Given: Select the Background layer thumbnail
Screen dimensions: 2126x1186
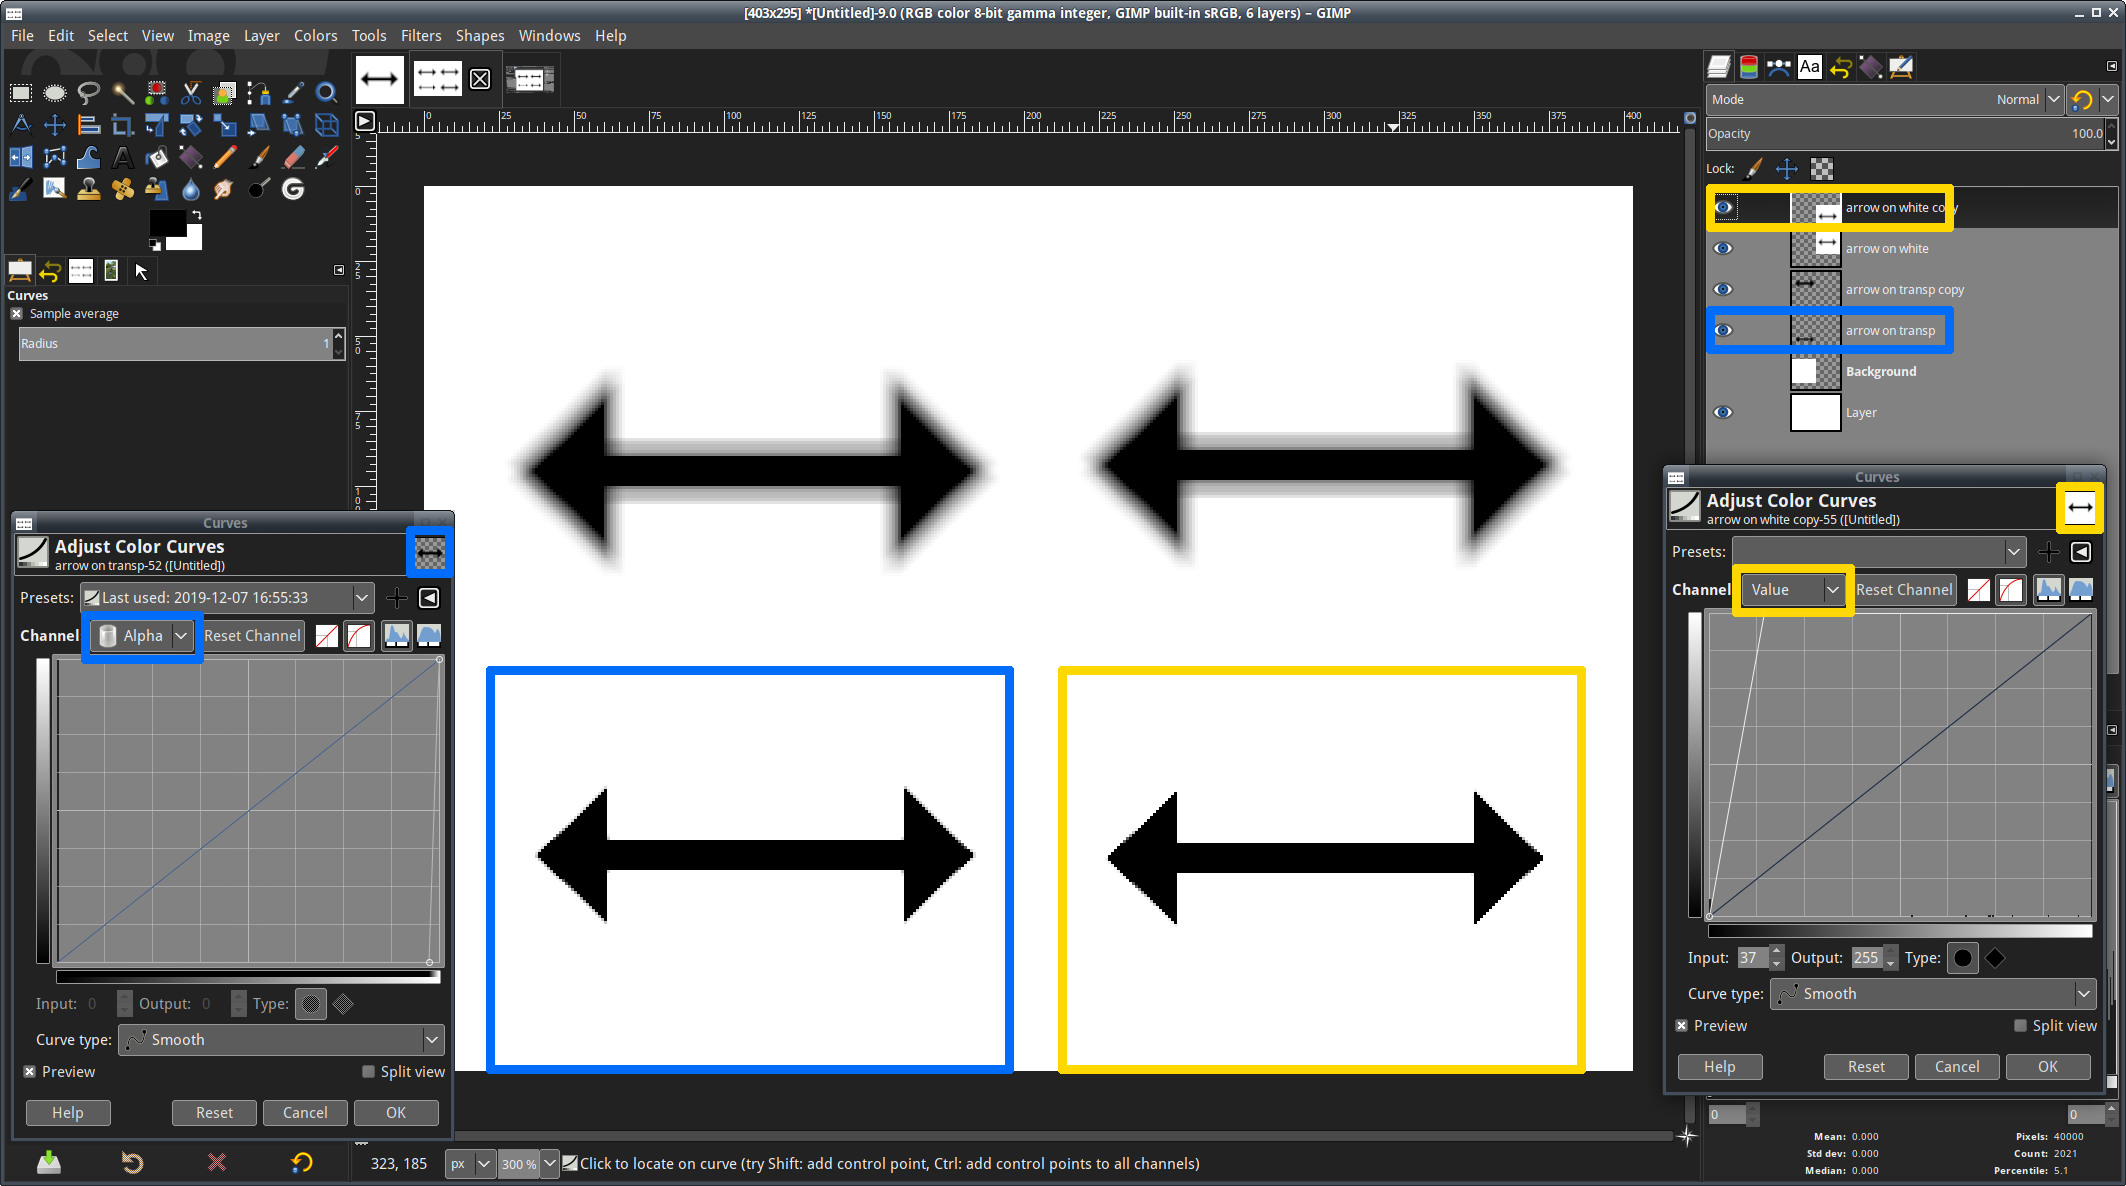Looking at the screenshot, I should tap(1814, 371).
